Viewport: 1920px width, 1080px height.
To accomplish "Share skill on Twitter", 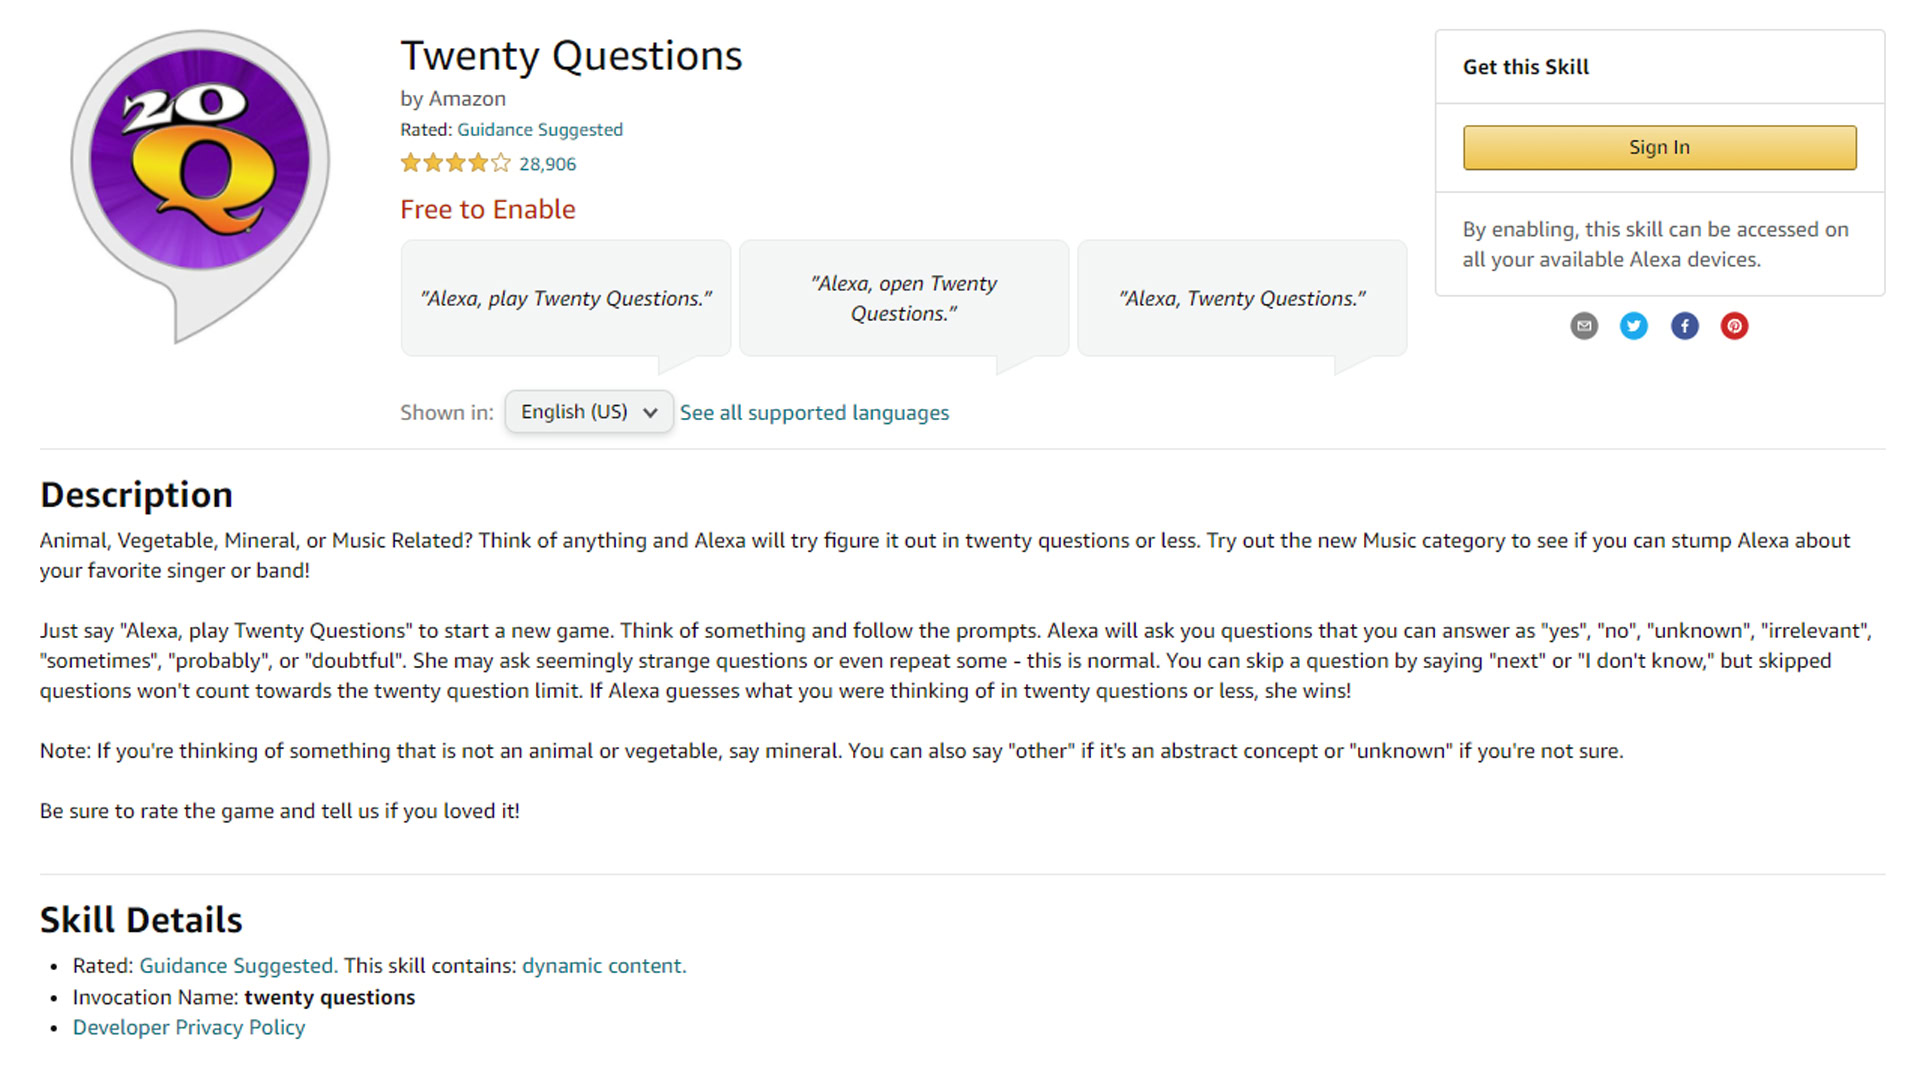I will 1634,326.
